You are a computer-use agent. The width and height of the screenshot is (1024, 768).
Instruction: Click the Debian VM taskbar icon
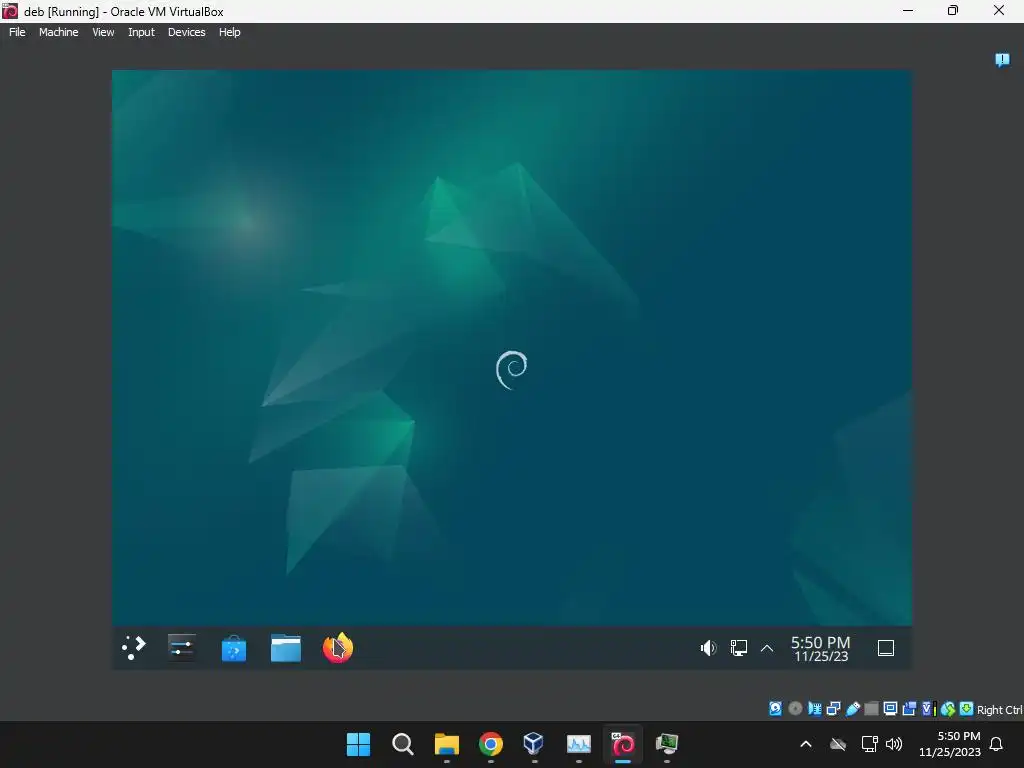[622, 744]
